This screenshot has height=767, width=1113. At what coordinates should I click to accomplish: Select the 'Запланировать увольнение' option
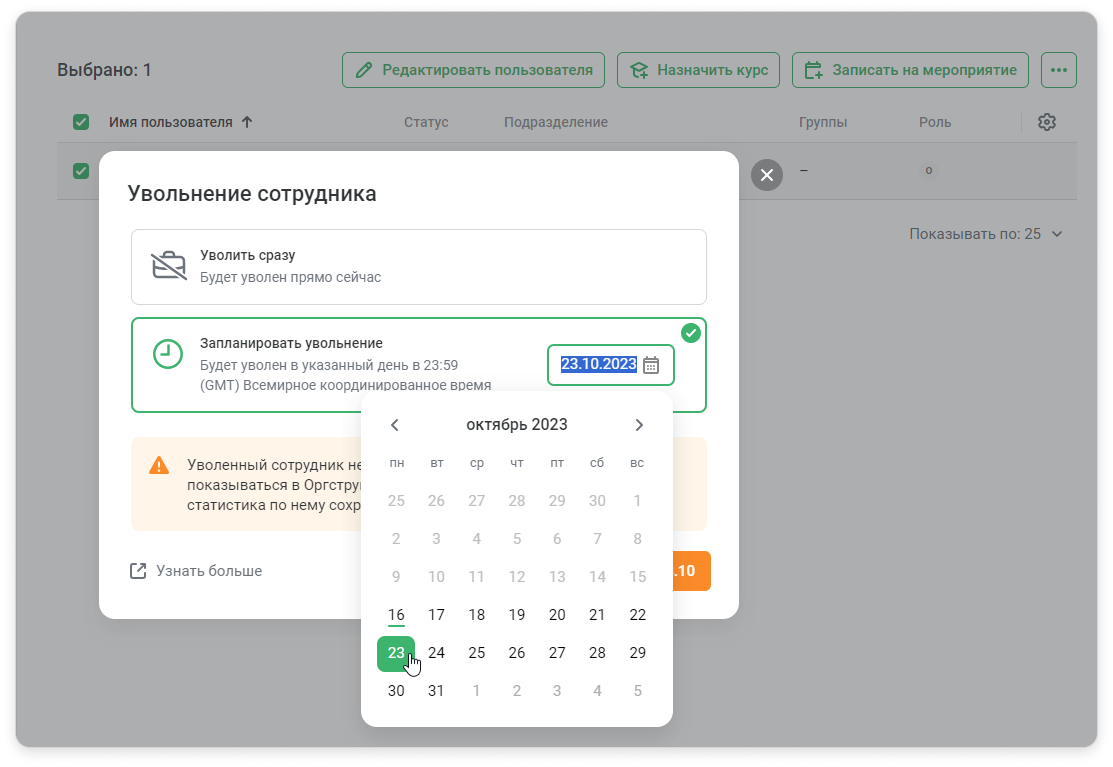419,365
